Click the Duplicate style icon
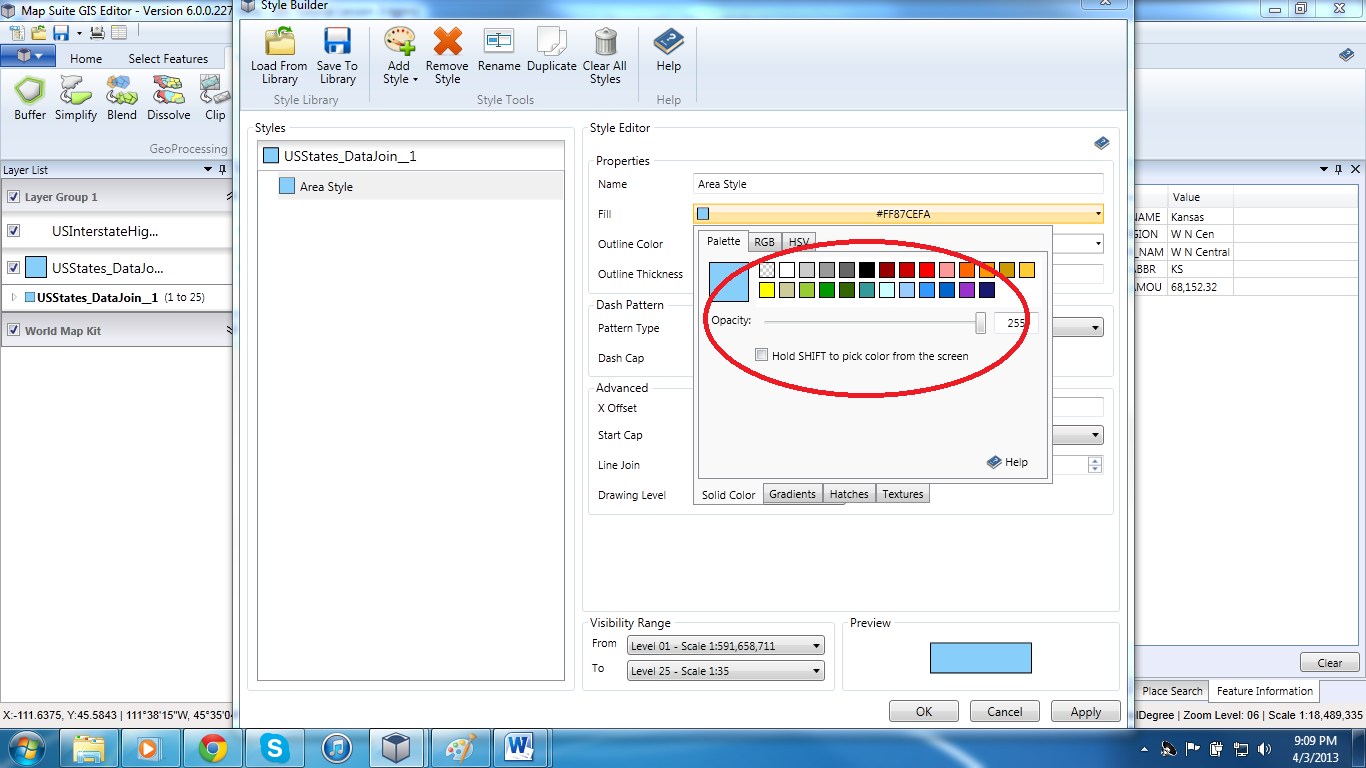 tap(552, 42)
